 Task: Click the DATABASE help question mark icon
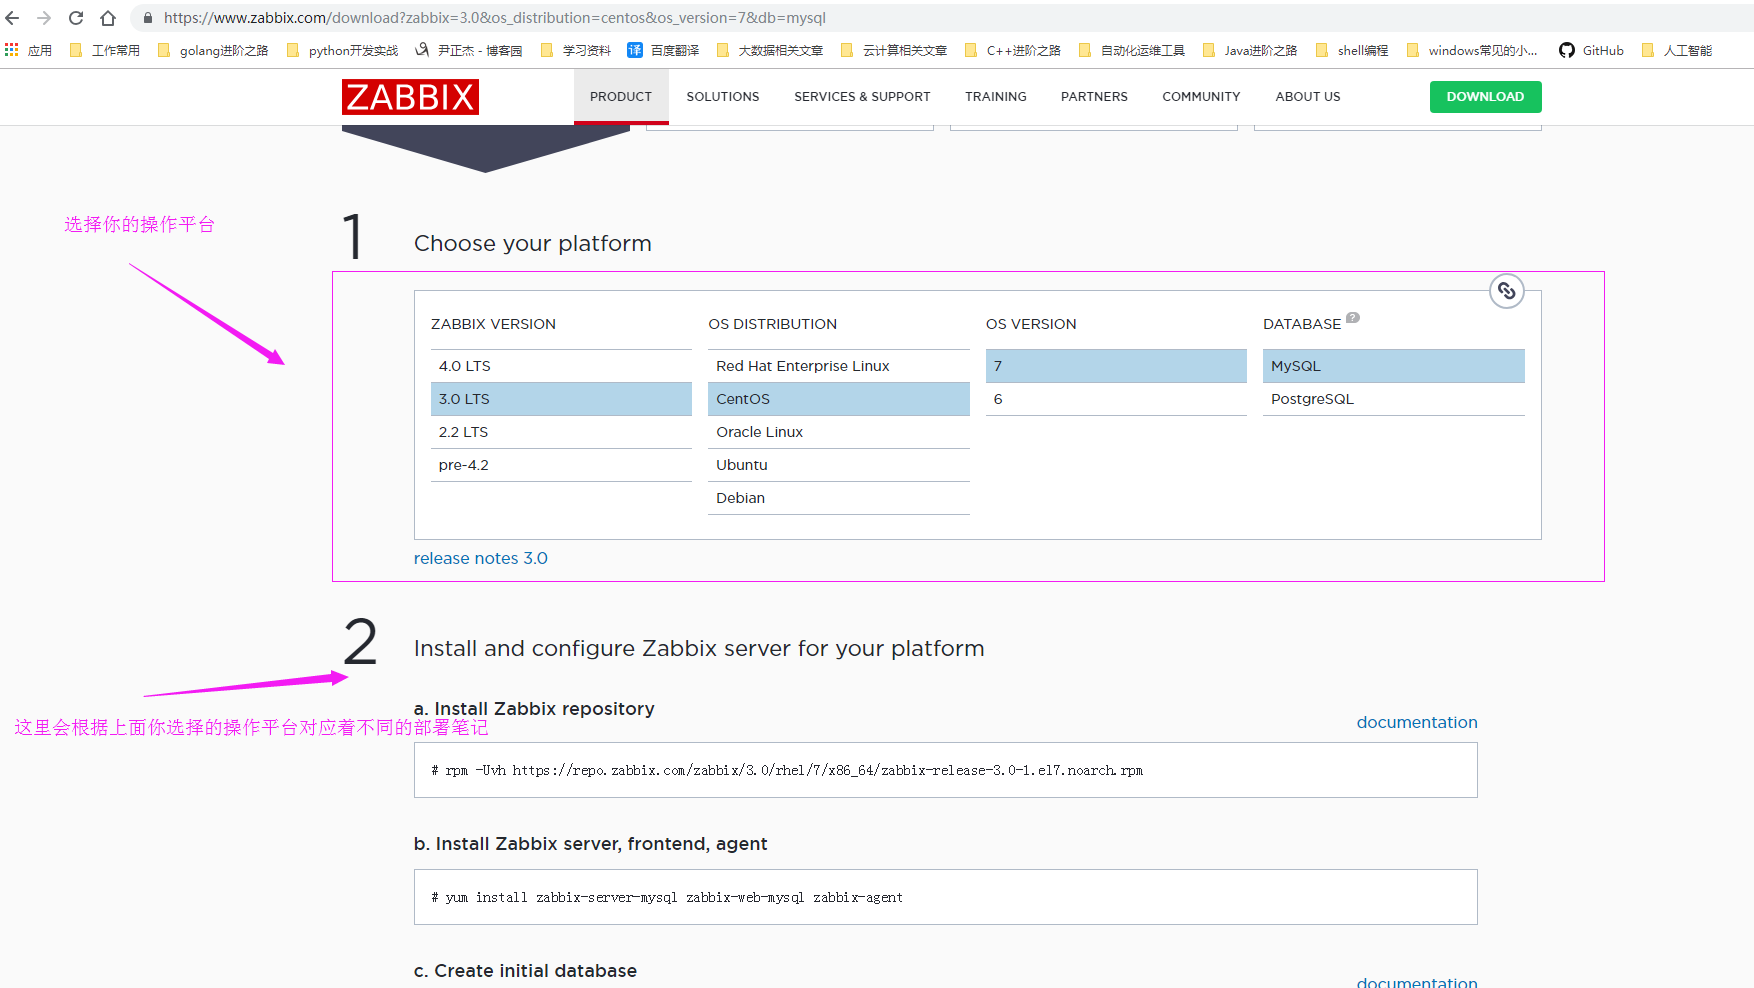click(1353, 318)
